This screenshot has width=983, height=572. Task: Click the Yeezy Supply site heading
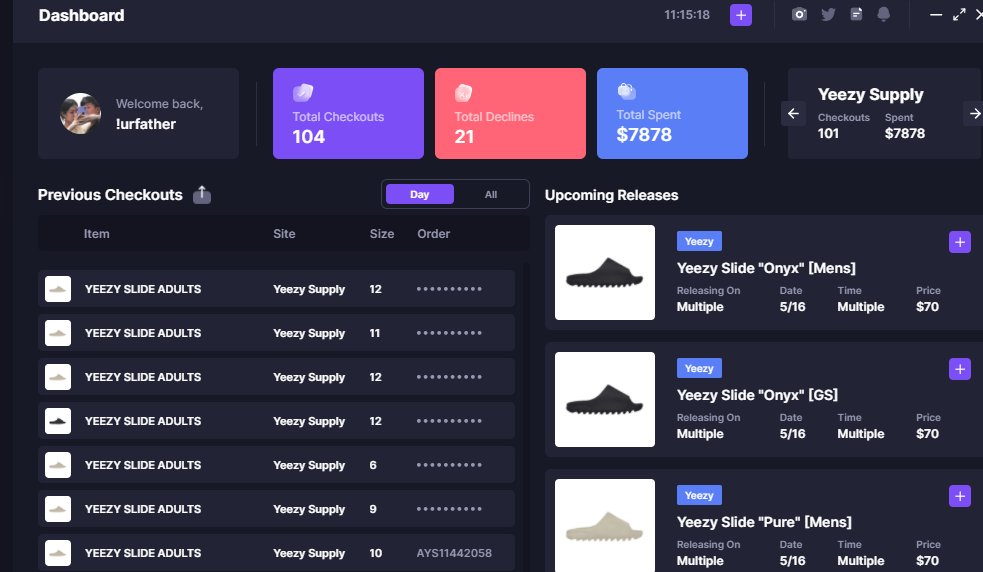(870, 95)
